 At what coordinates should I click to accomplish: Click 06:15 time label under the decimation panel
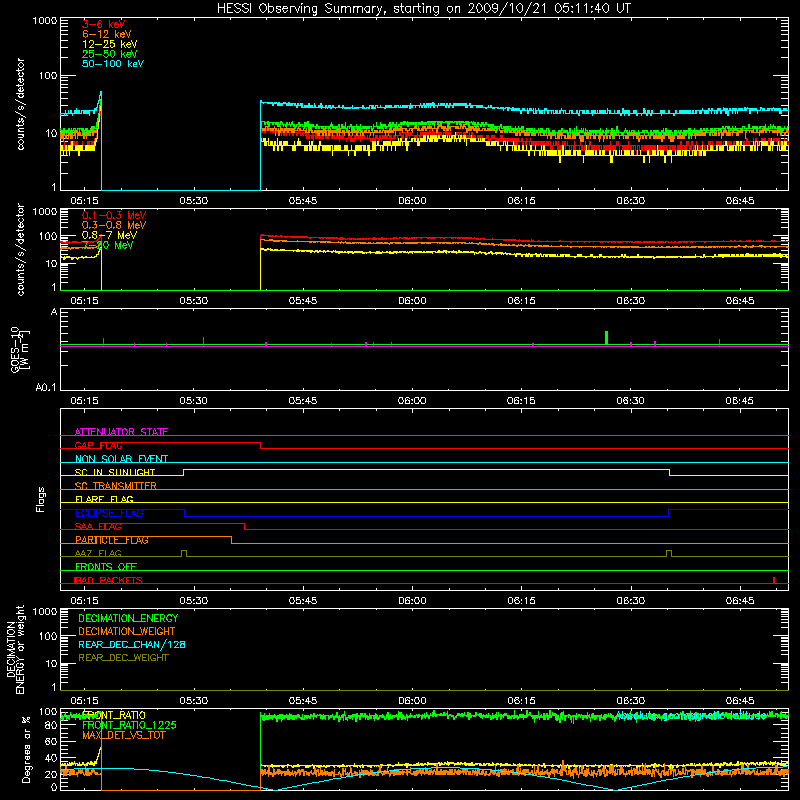tap(521, 701)
